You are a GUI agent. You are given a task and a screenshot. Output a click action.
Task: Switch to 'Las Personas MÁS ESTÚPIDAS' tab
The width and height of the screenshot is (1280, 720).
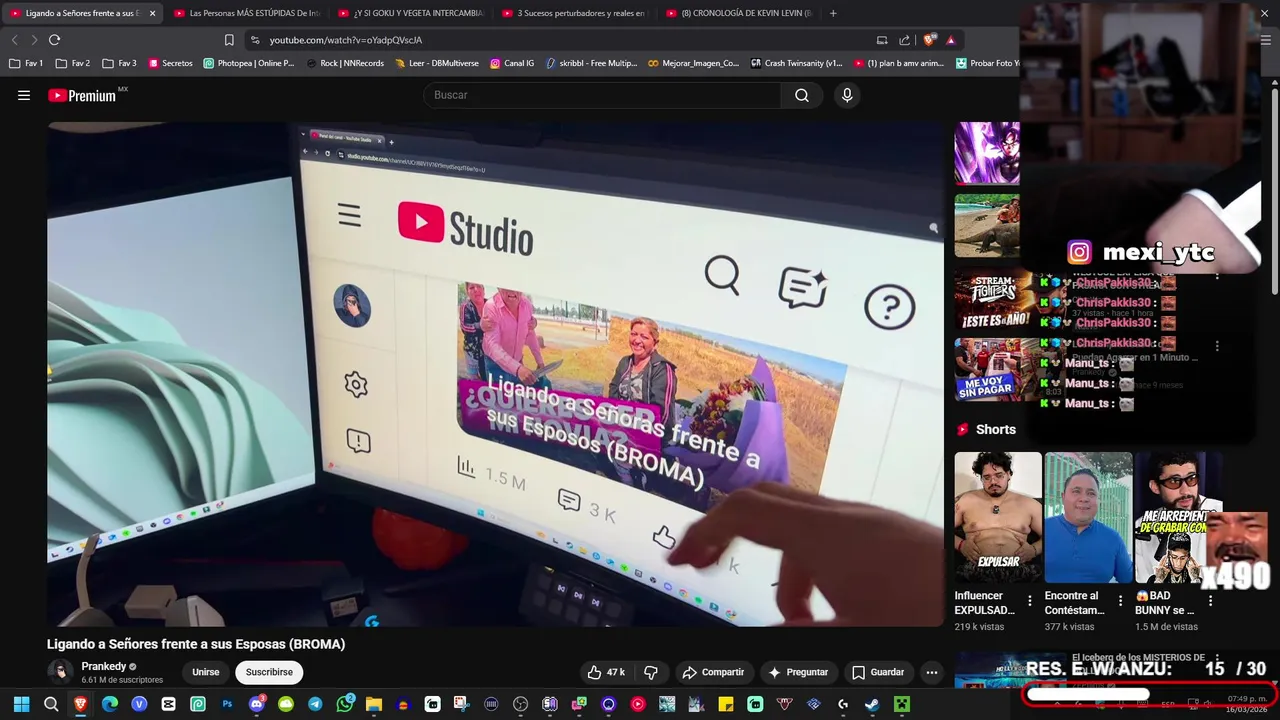(246, 13)
